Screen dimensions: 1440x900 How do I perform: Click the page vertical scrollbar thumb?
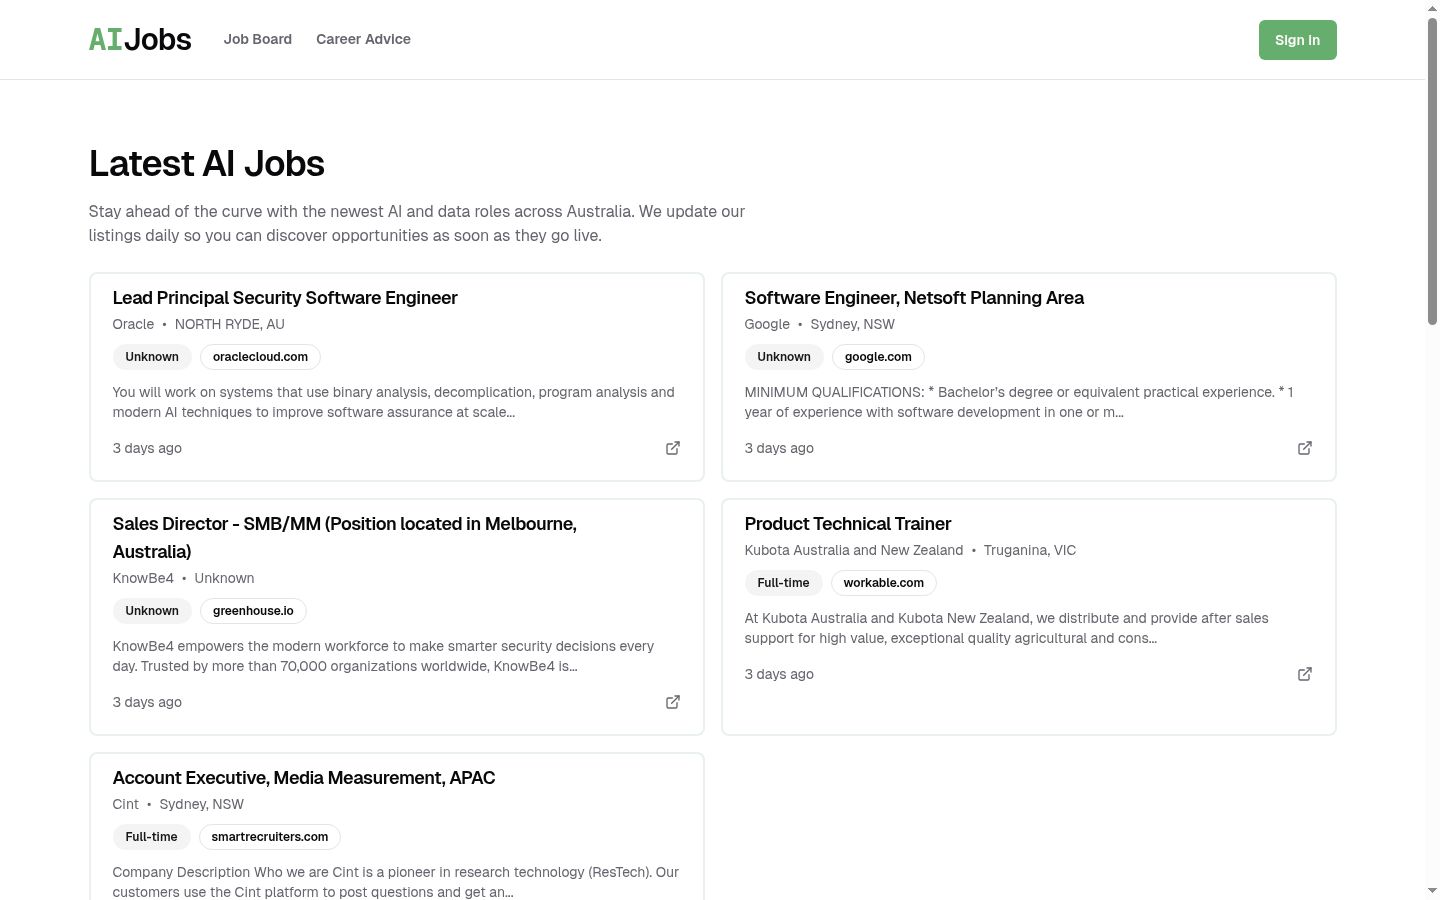coord(1432,170)
